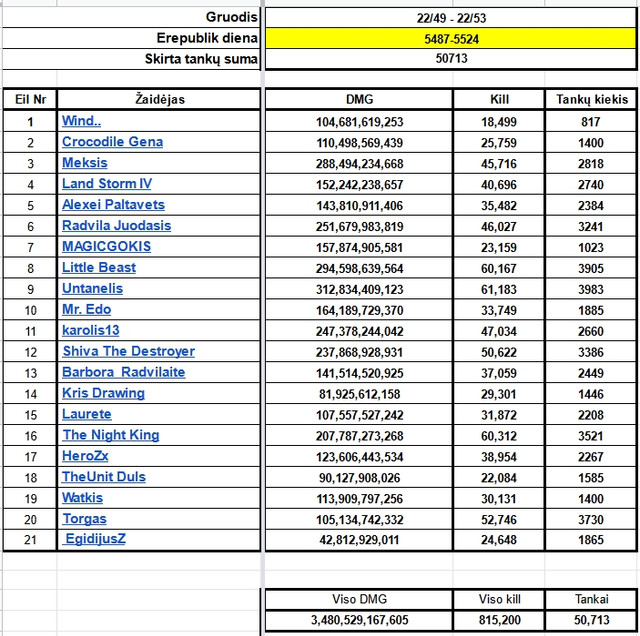
Task: Select the Eil Nr header cell
Action: [30, 99]
